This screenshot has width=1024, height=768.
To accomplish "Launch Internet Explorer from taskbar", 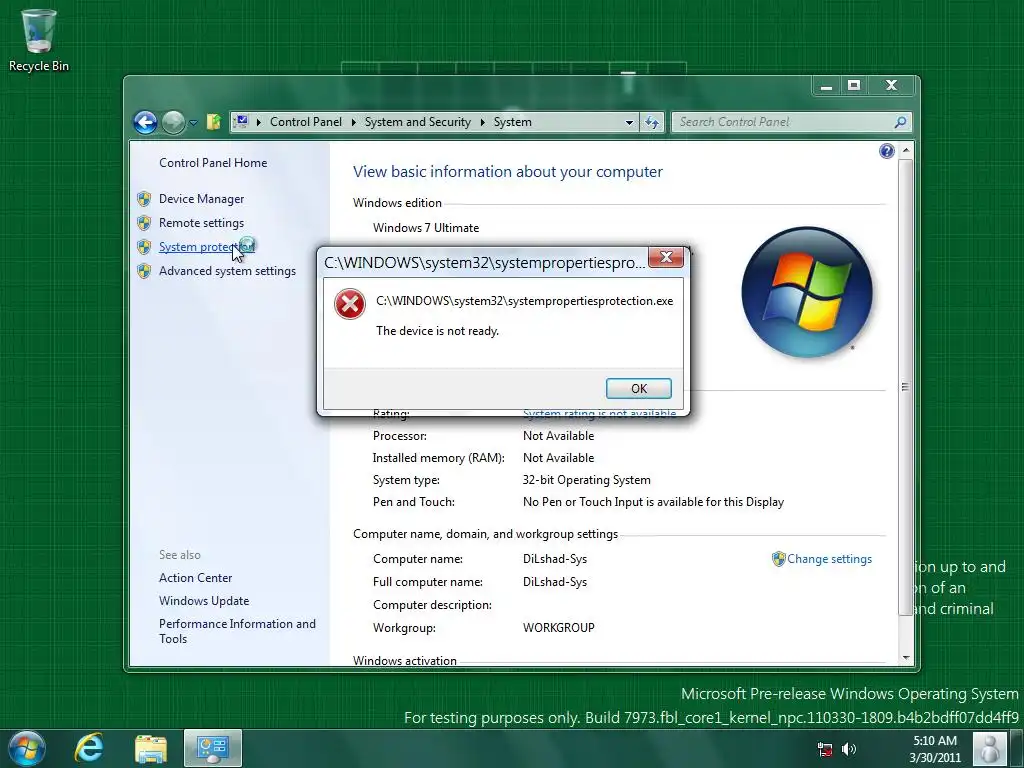I will (x=89, y=748).
